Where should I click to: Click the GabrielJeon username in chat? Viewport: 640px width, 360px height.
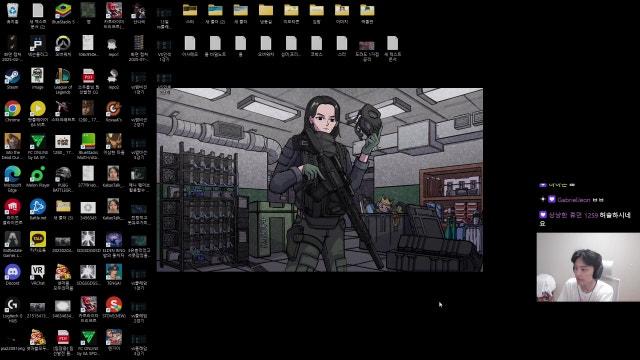tap(573, 200)
